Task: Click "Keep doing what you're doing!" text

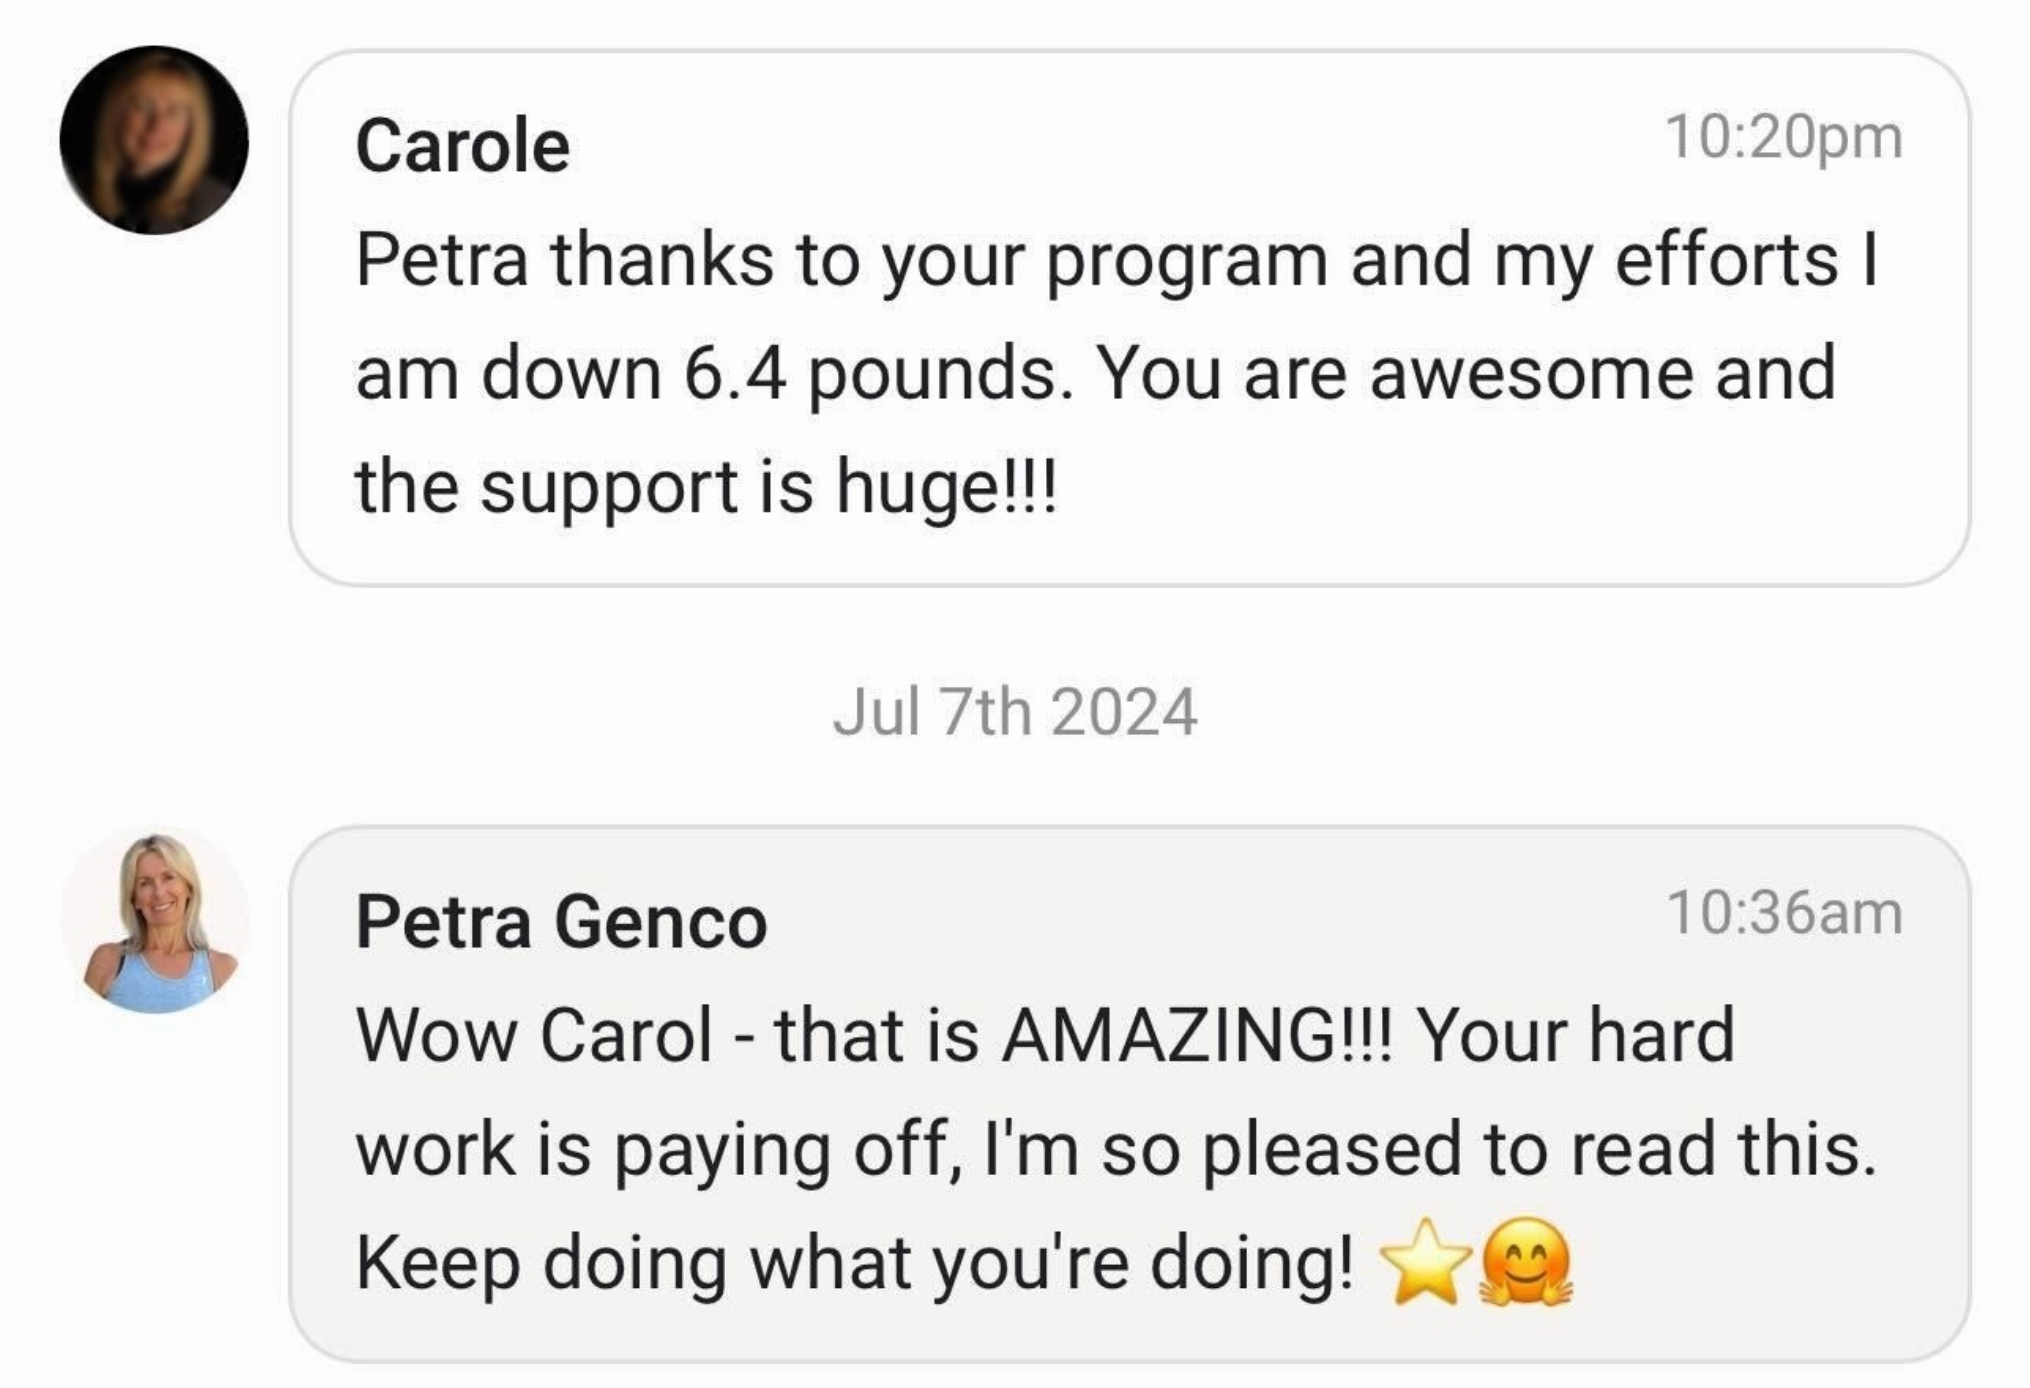Action: click(x=855, y=1263)
